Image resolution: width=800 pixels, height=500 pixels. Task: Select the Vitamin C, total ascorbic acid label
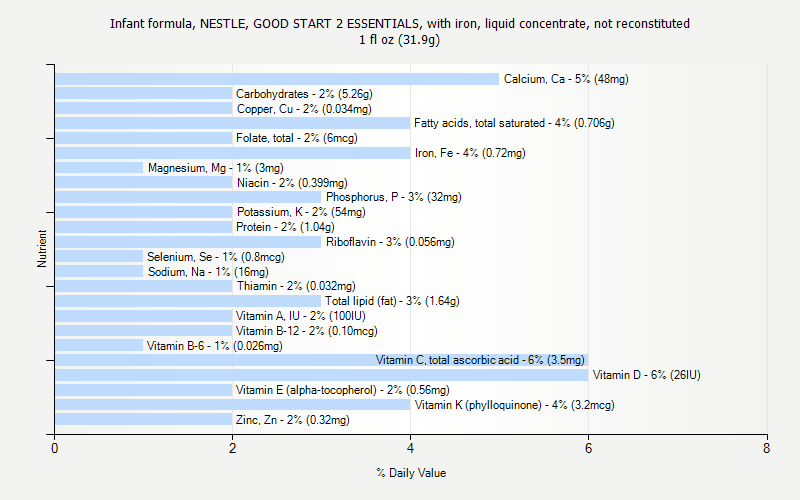tap(480, 360)
